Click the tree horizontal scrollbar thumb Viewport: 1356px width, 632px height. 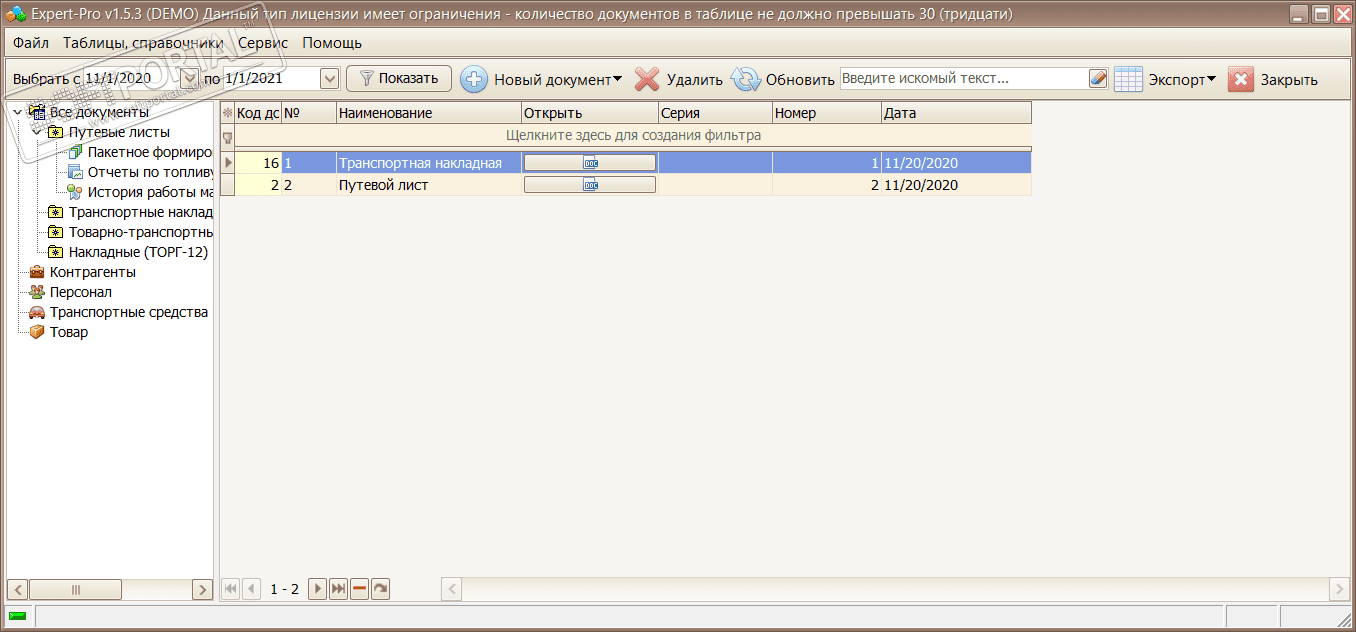pyautogui.click(x=75, y=589)
